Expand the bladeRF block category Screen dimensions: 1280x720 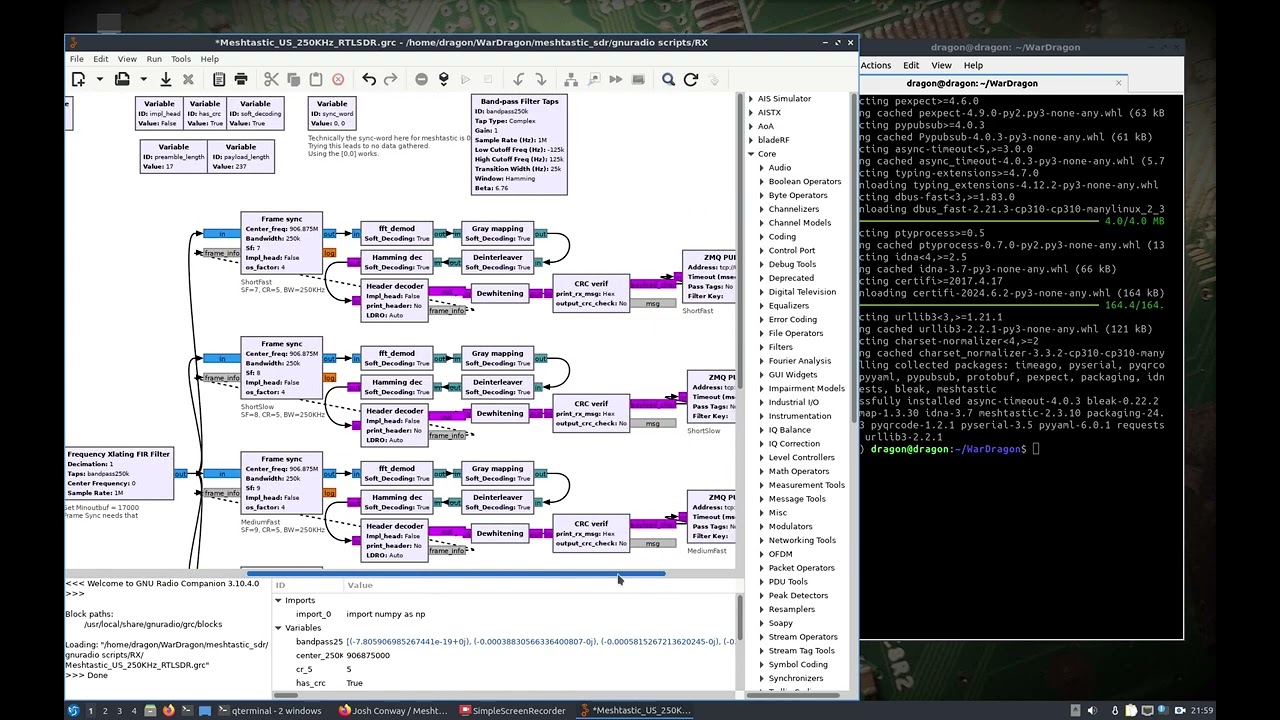point(751,140)
